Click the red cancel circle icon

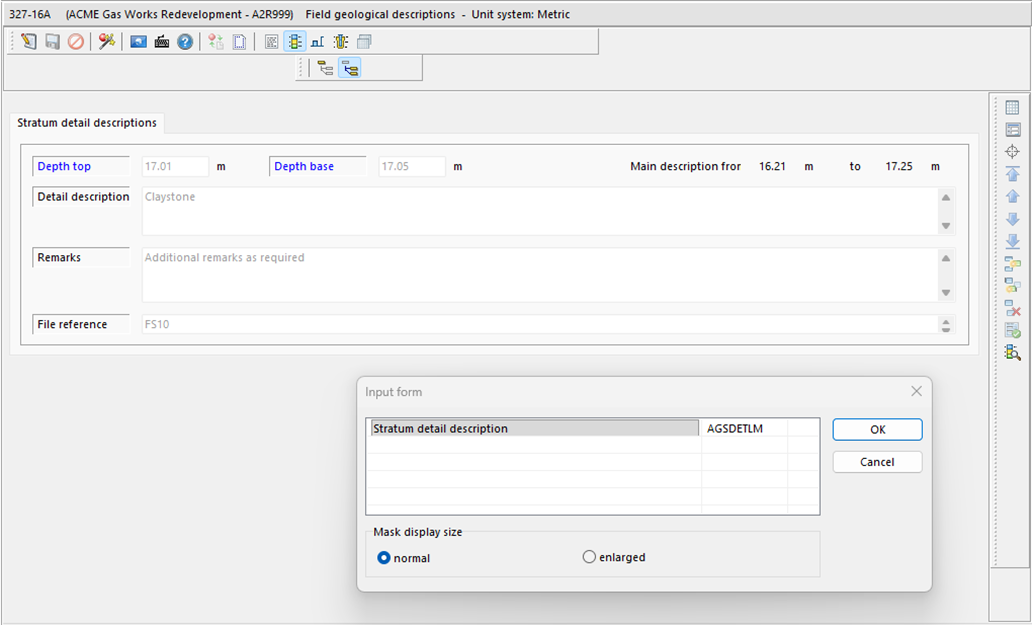[76, 42]
